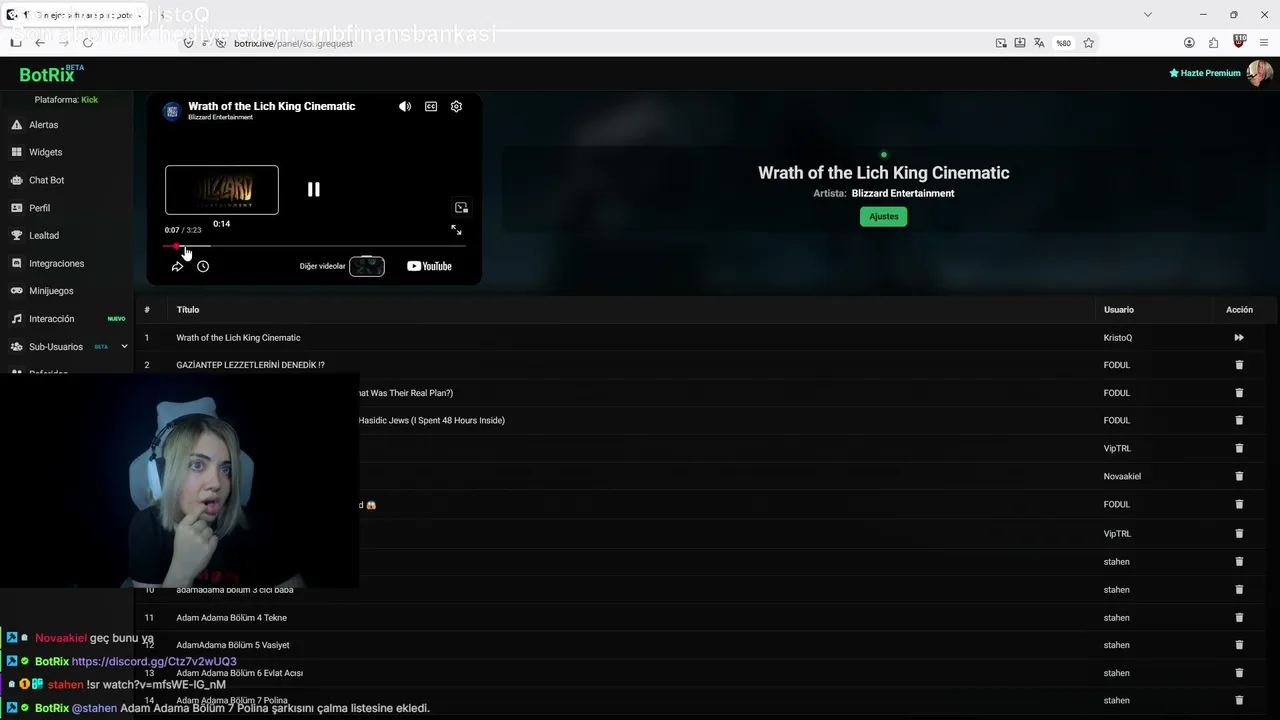Screen dimensions: 1280x720
Task: Click the Hazte Premium link
Action: coord(1205,73)
